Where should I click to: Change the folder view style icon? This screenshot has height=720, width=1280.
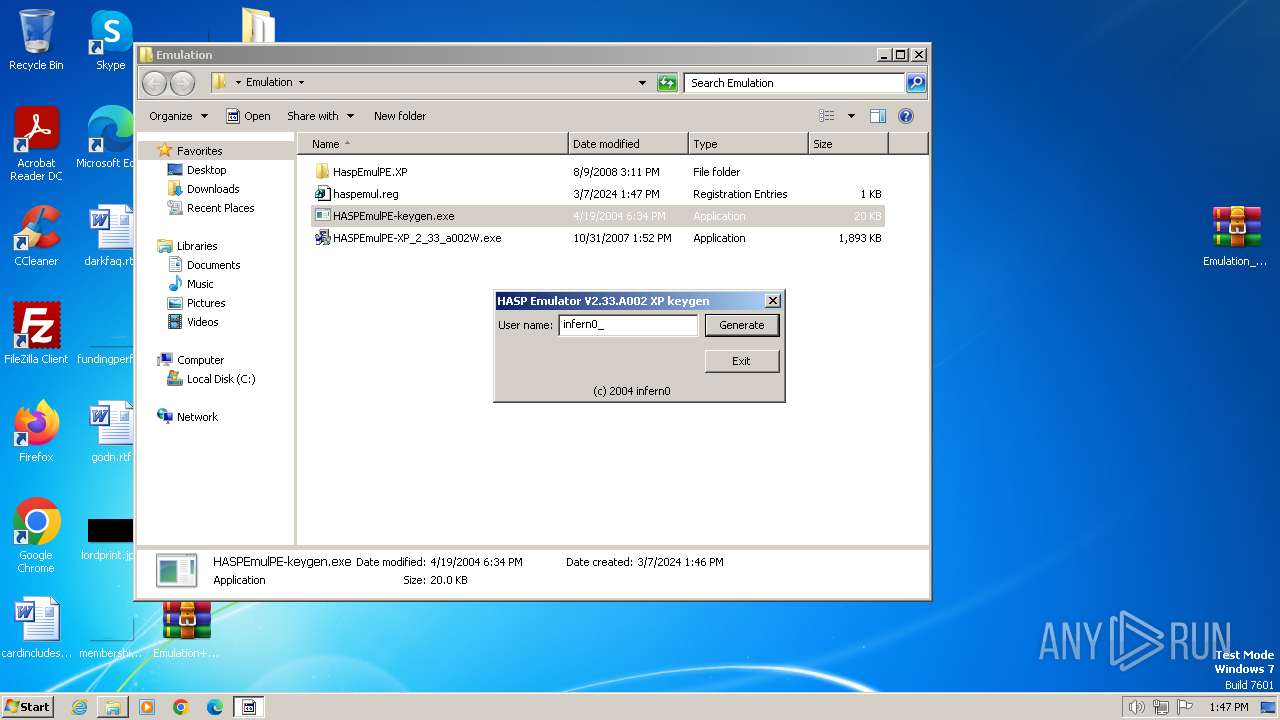pos(827,116)
